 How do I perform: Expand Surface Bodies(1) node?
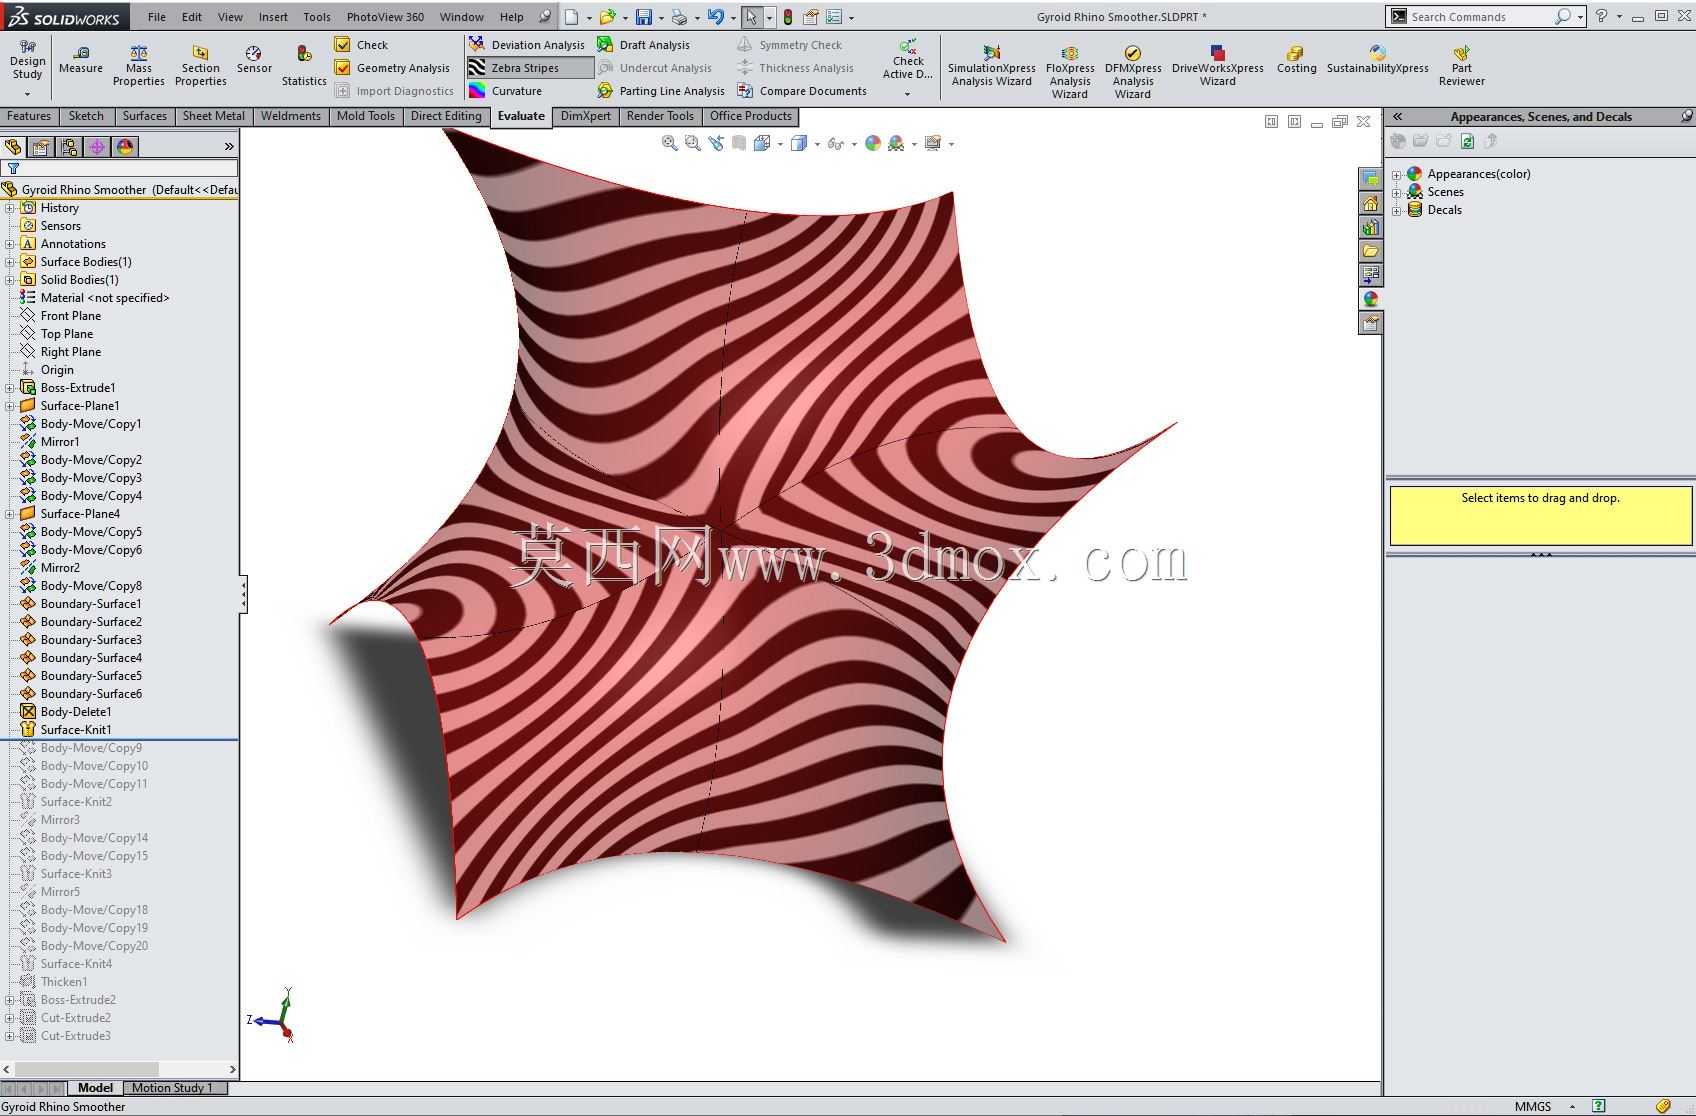tap(10, 262)
